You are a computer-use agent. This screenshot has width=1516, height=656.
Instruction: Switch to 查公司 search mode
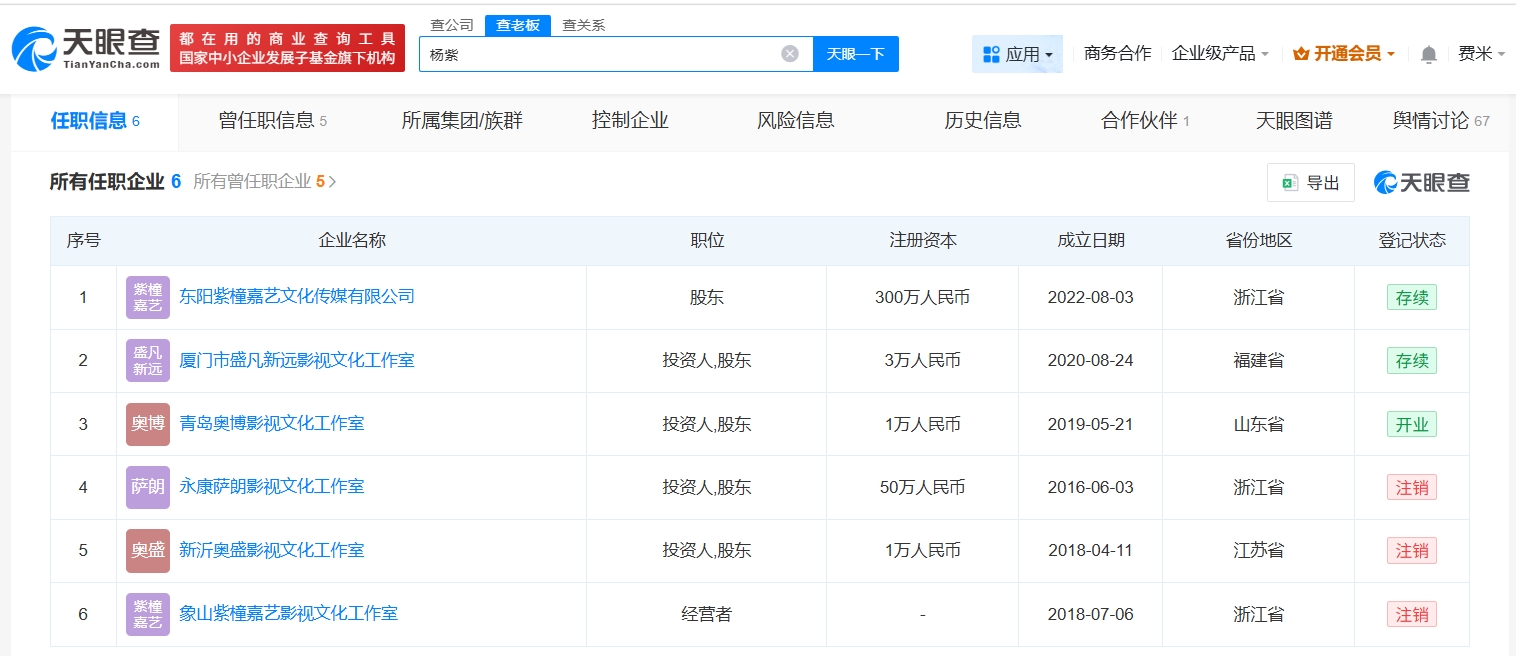click(x=451, y=25)
